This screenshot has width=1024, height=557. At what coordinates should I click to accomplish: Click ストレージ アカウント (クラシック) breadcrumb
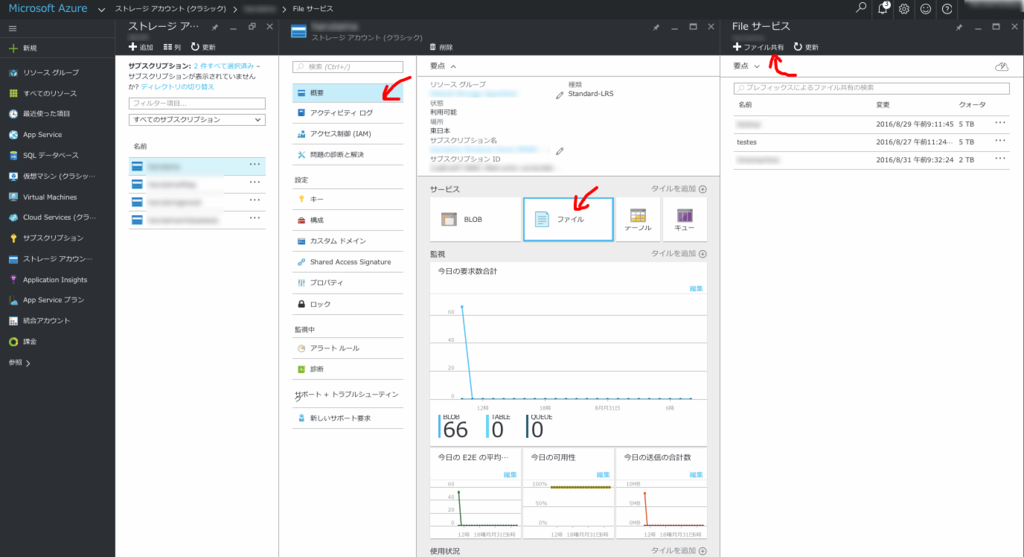[x=171, y=9]
